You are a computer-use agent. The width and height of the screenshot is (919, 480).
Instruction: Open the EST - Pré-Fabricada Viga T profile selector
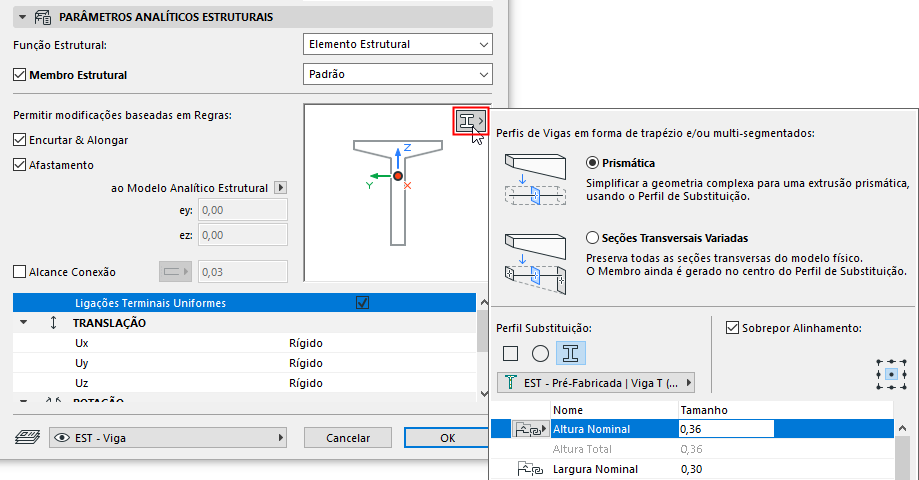point(595,383)
